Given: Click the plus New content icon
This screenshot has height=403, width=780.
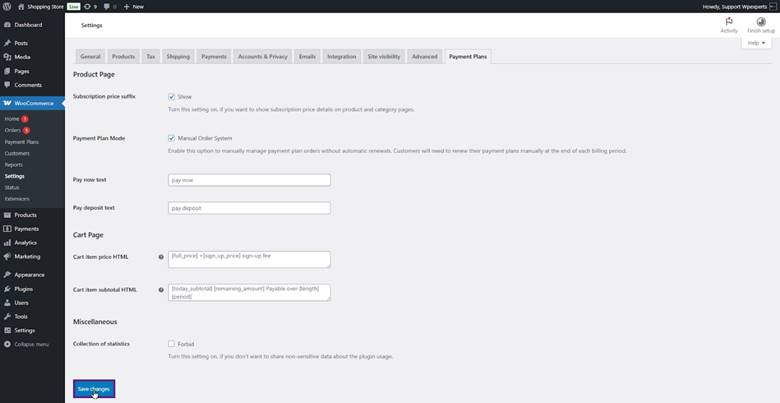Looking at the screenshot, I should coord(126,6).
